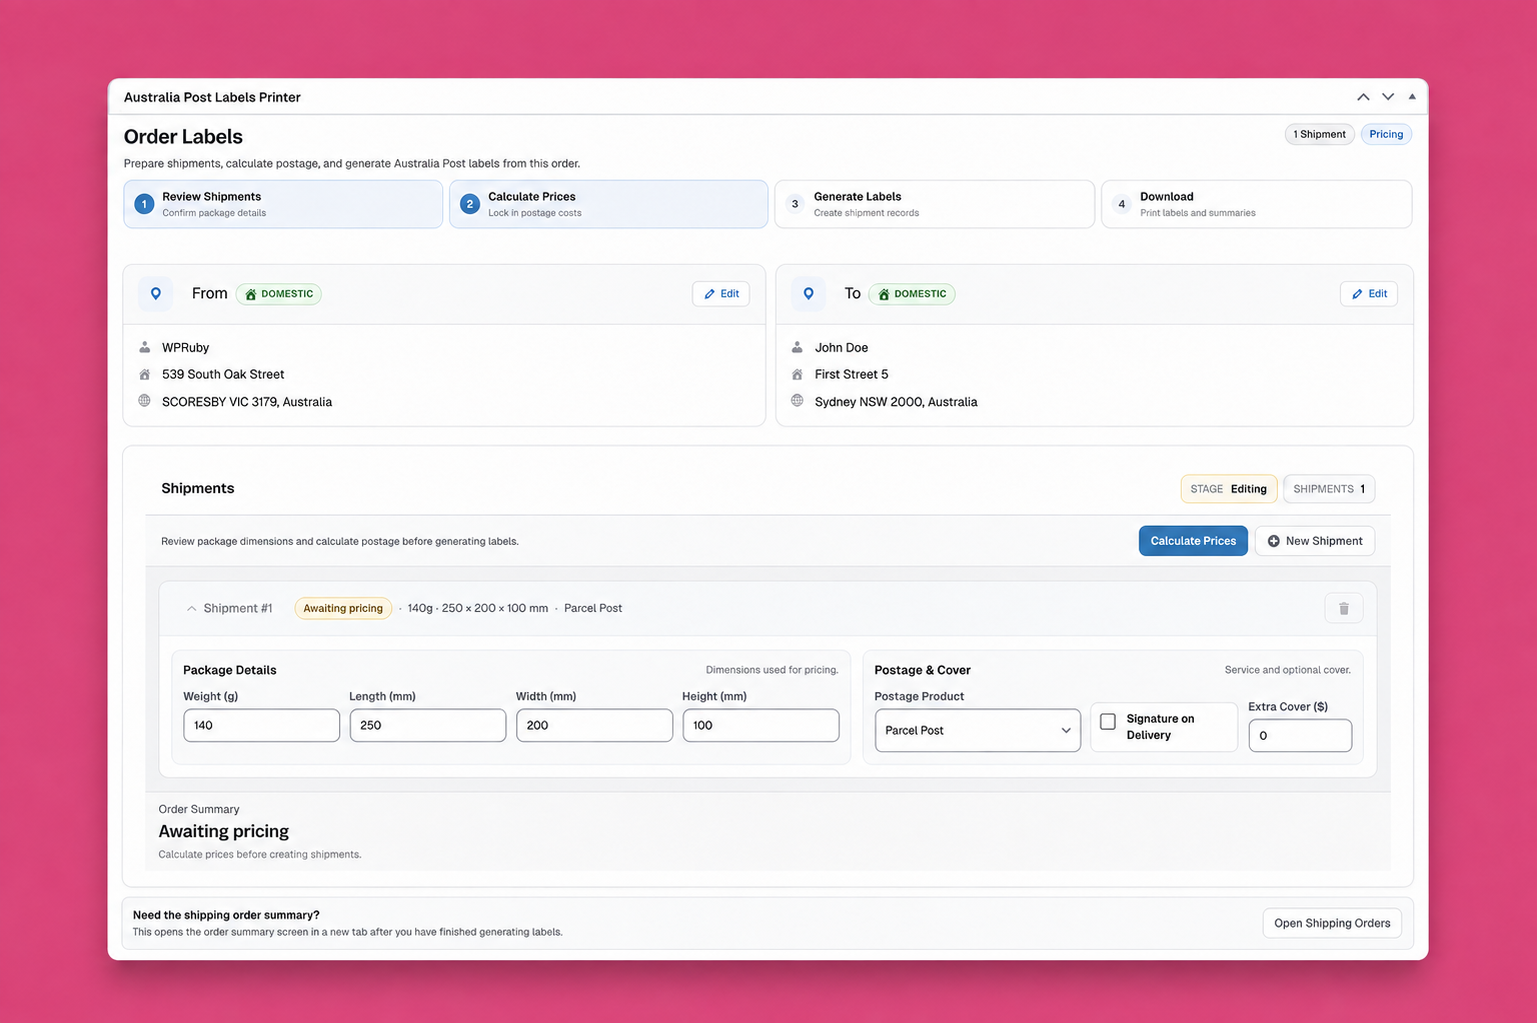Click the text 'SCORESBY VIC 3179, Australia'

click(x=247, y=402)
